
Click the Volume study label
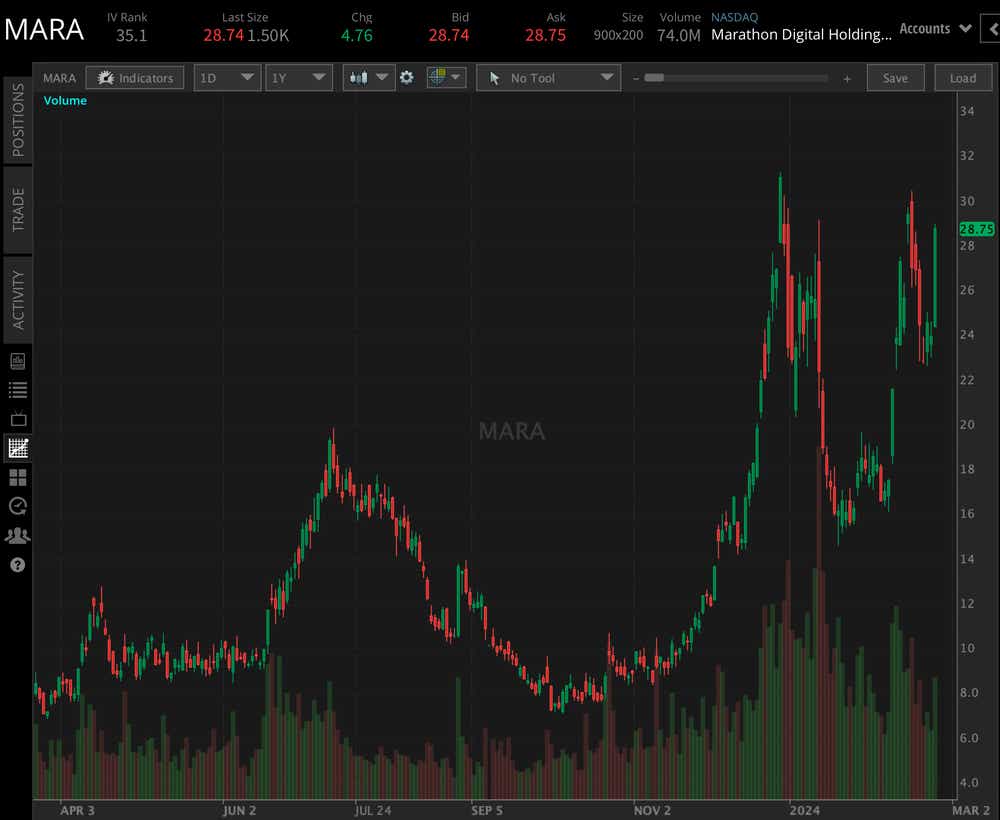tap(65, 101)
